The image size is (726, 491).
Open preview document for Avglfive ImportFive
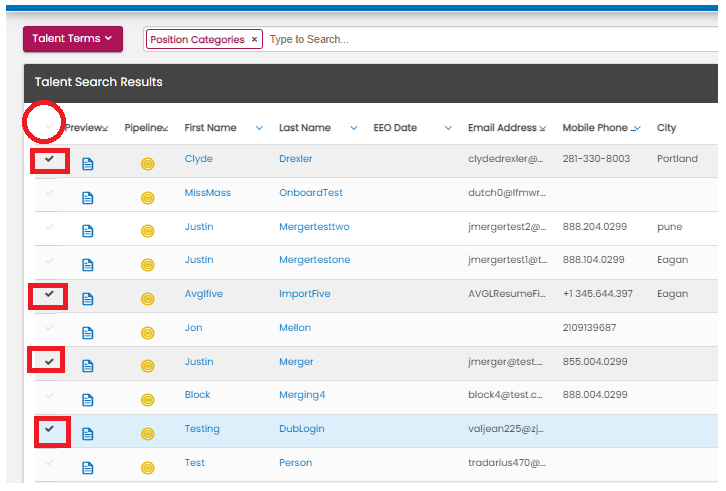(x=88, y=299)
